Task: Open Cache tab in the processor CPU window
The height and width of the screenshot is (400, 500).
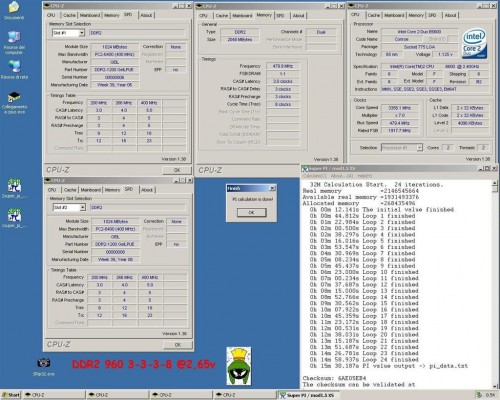Action: pyautogui.click(x=374, y=15)
